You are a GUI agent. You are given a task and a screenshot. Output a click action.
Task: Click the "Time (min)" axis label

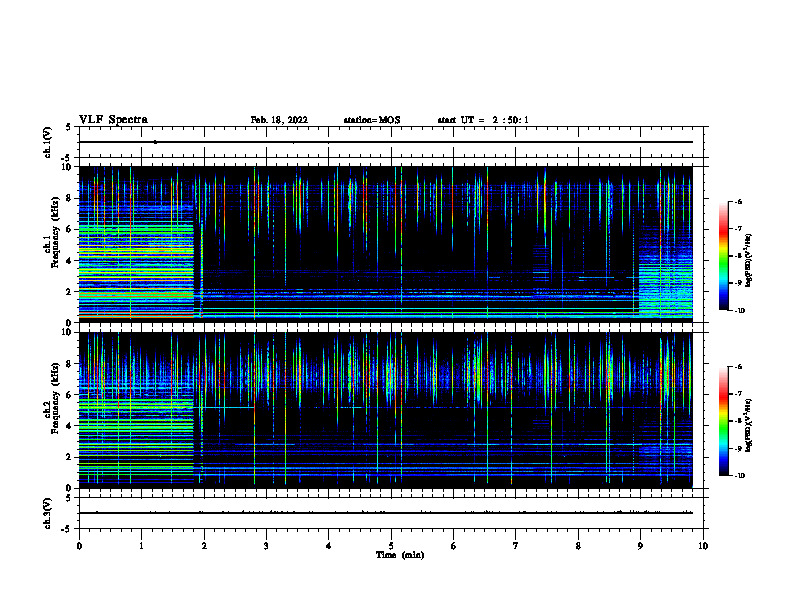coord(400,555)
